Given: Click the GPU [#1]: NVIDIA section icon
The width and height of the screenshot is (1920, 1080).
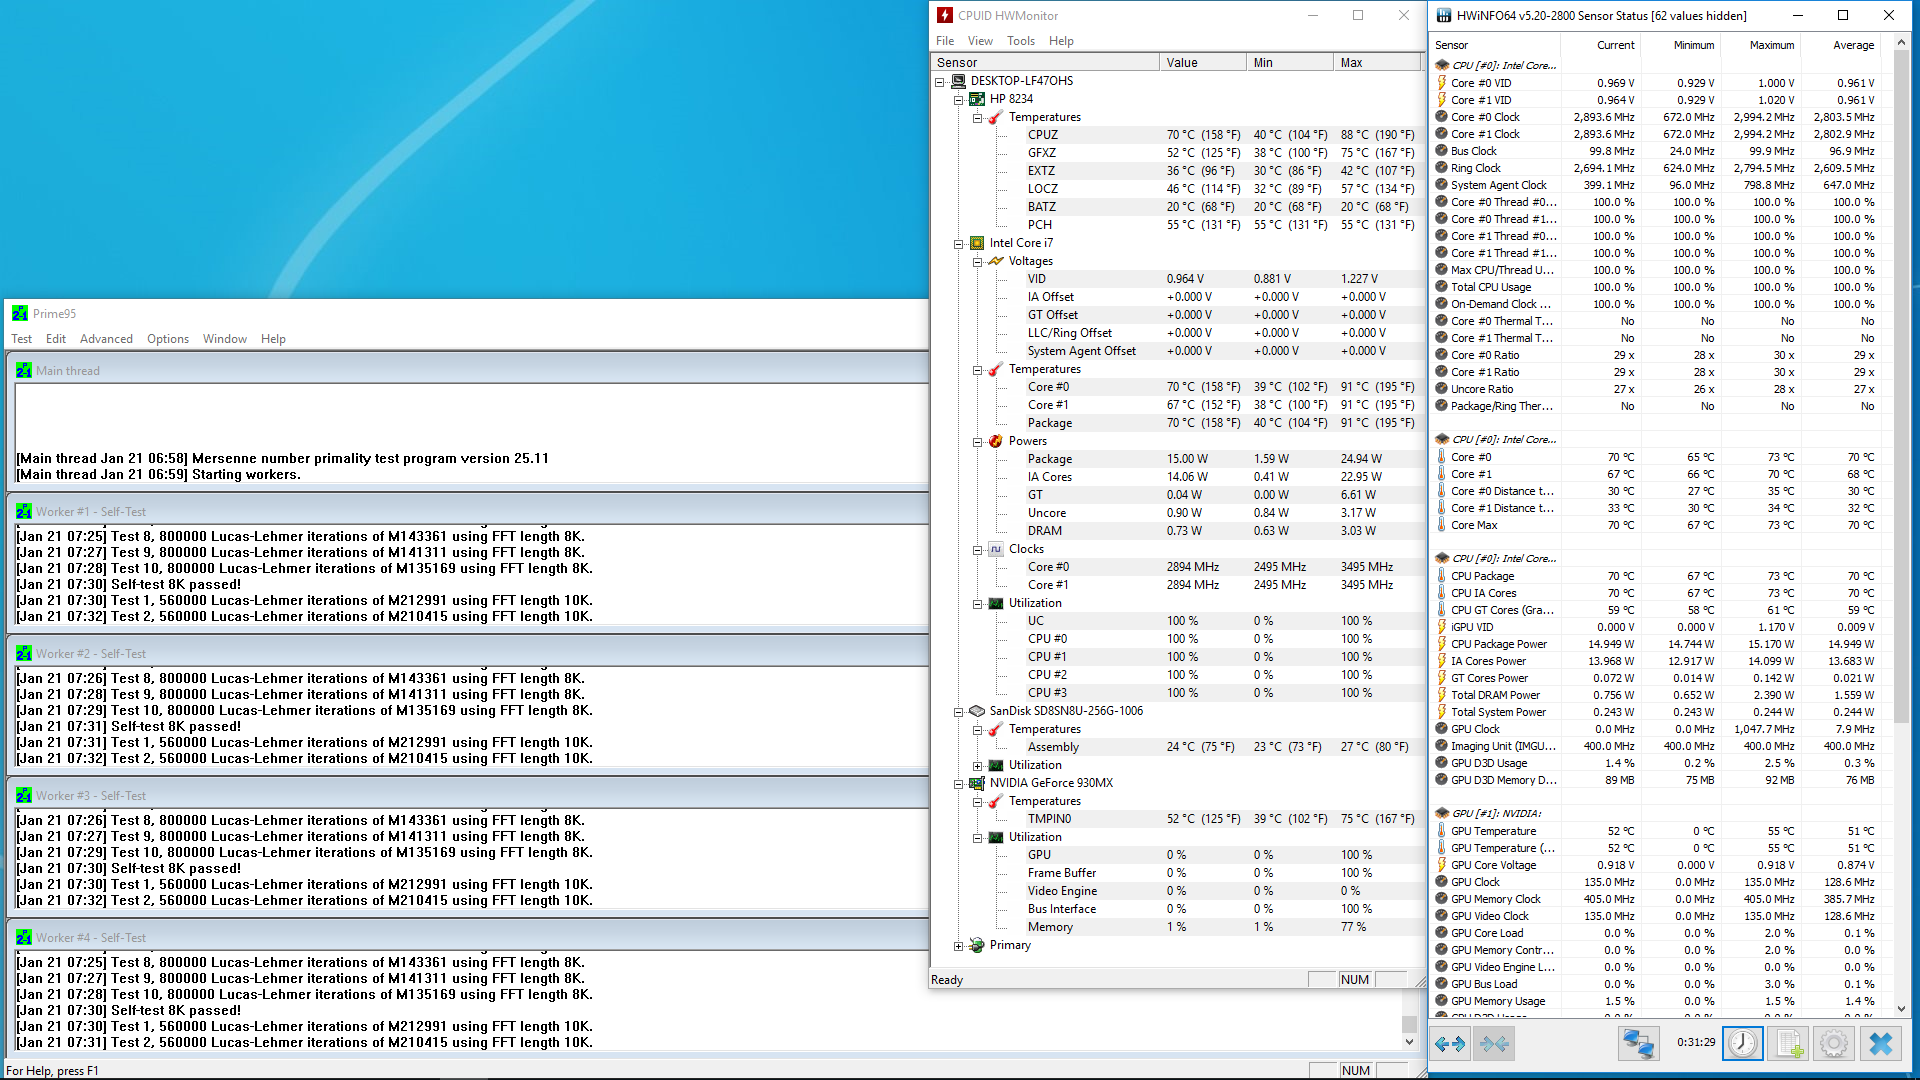Looking at the screenshot, I should [x=1442, y=813].
